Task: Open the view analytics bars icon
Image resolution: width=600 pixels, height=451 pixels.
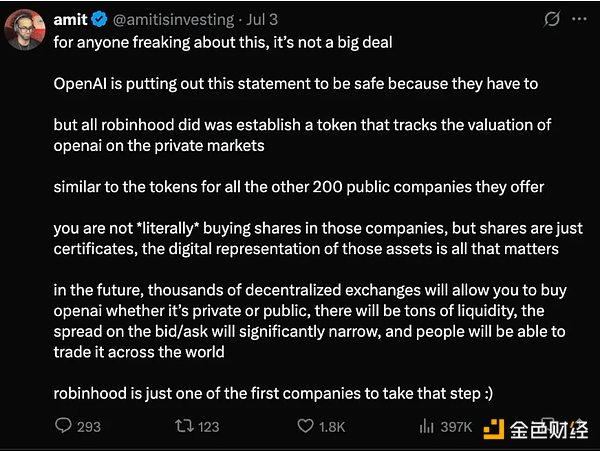Action: click(426, 426)
